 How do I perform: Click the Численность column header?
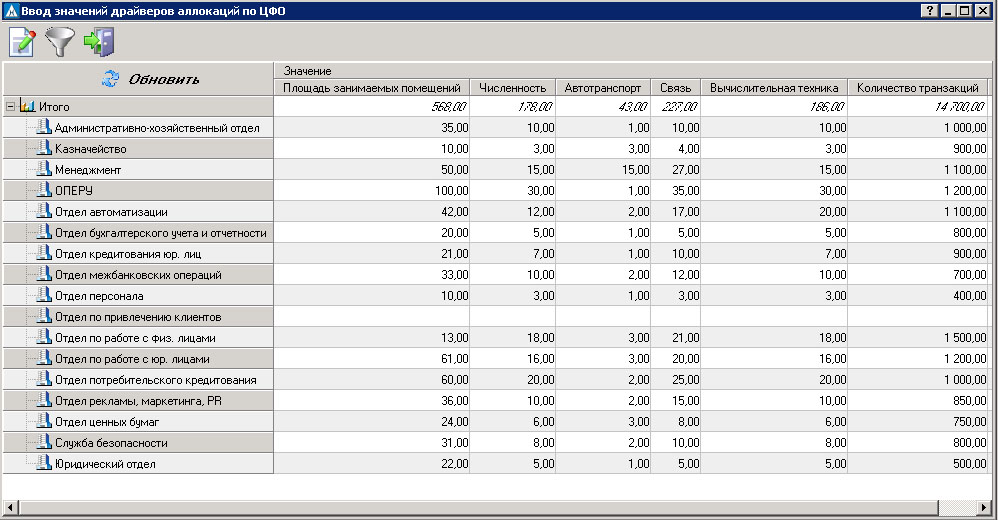tap(512, 88)
